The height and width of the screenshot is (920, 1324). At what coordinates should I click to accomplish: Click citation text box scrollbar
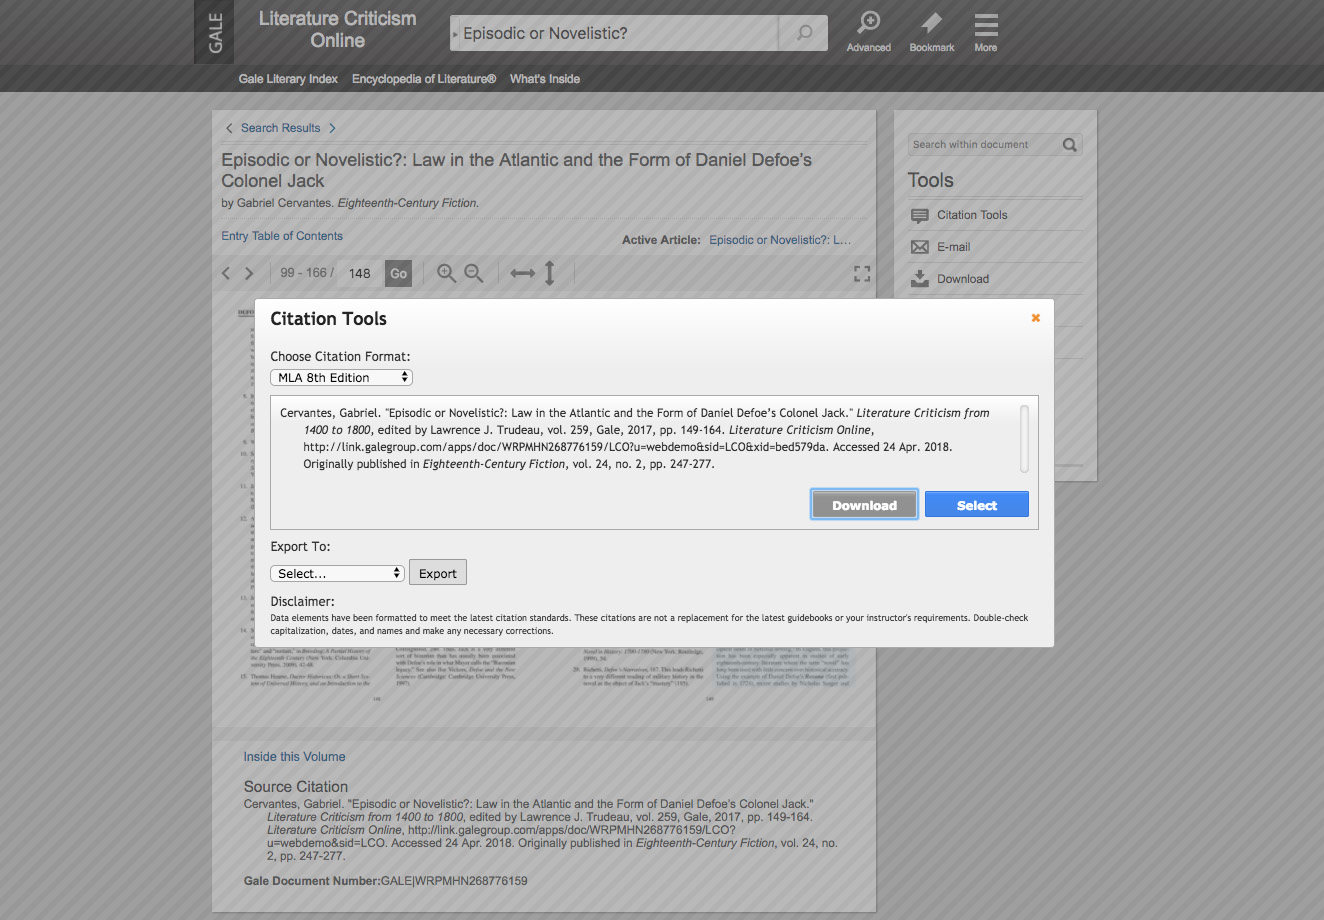[1024, 438]
